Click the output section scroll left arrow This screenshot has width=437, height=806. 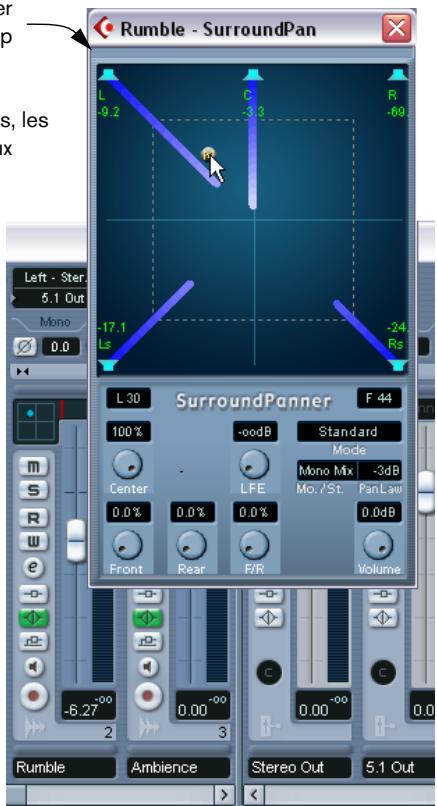pyautogui.click(x=254, y=795)
